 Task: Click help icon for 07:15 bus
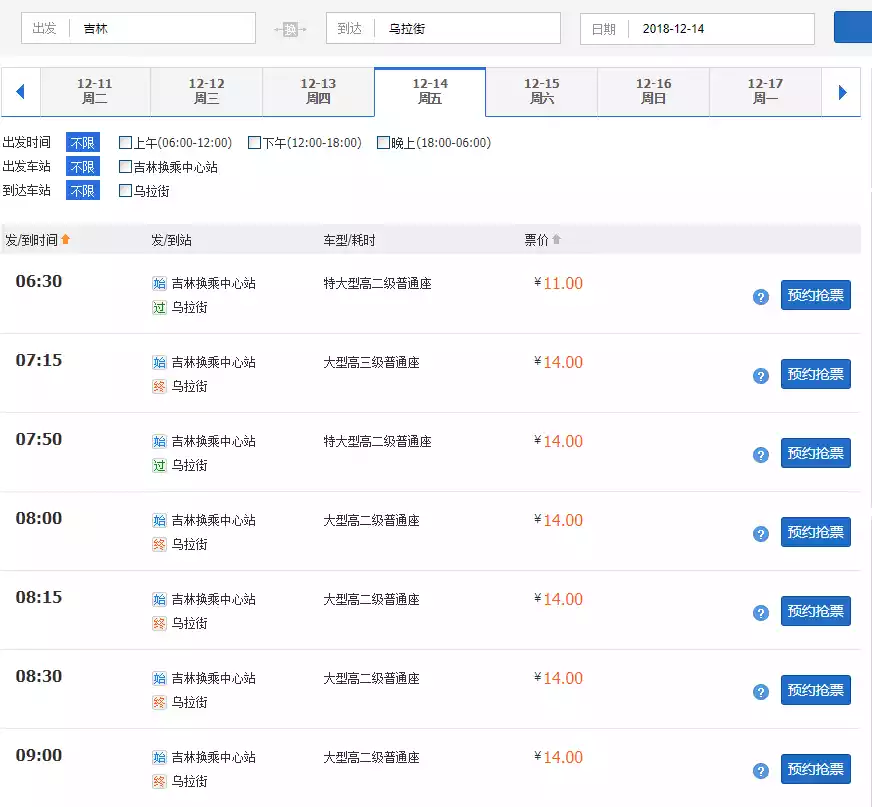(760, 376)
